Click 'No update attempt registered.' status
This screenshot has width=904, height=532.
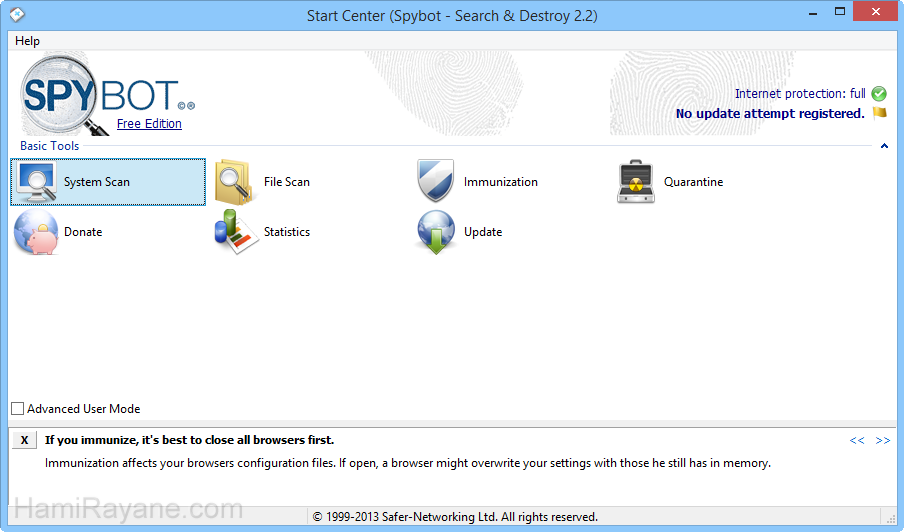click(x=770, y=114)
